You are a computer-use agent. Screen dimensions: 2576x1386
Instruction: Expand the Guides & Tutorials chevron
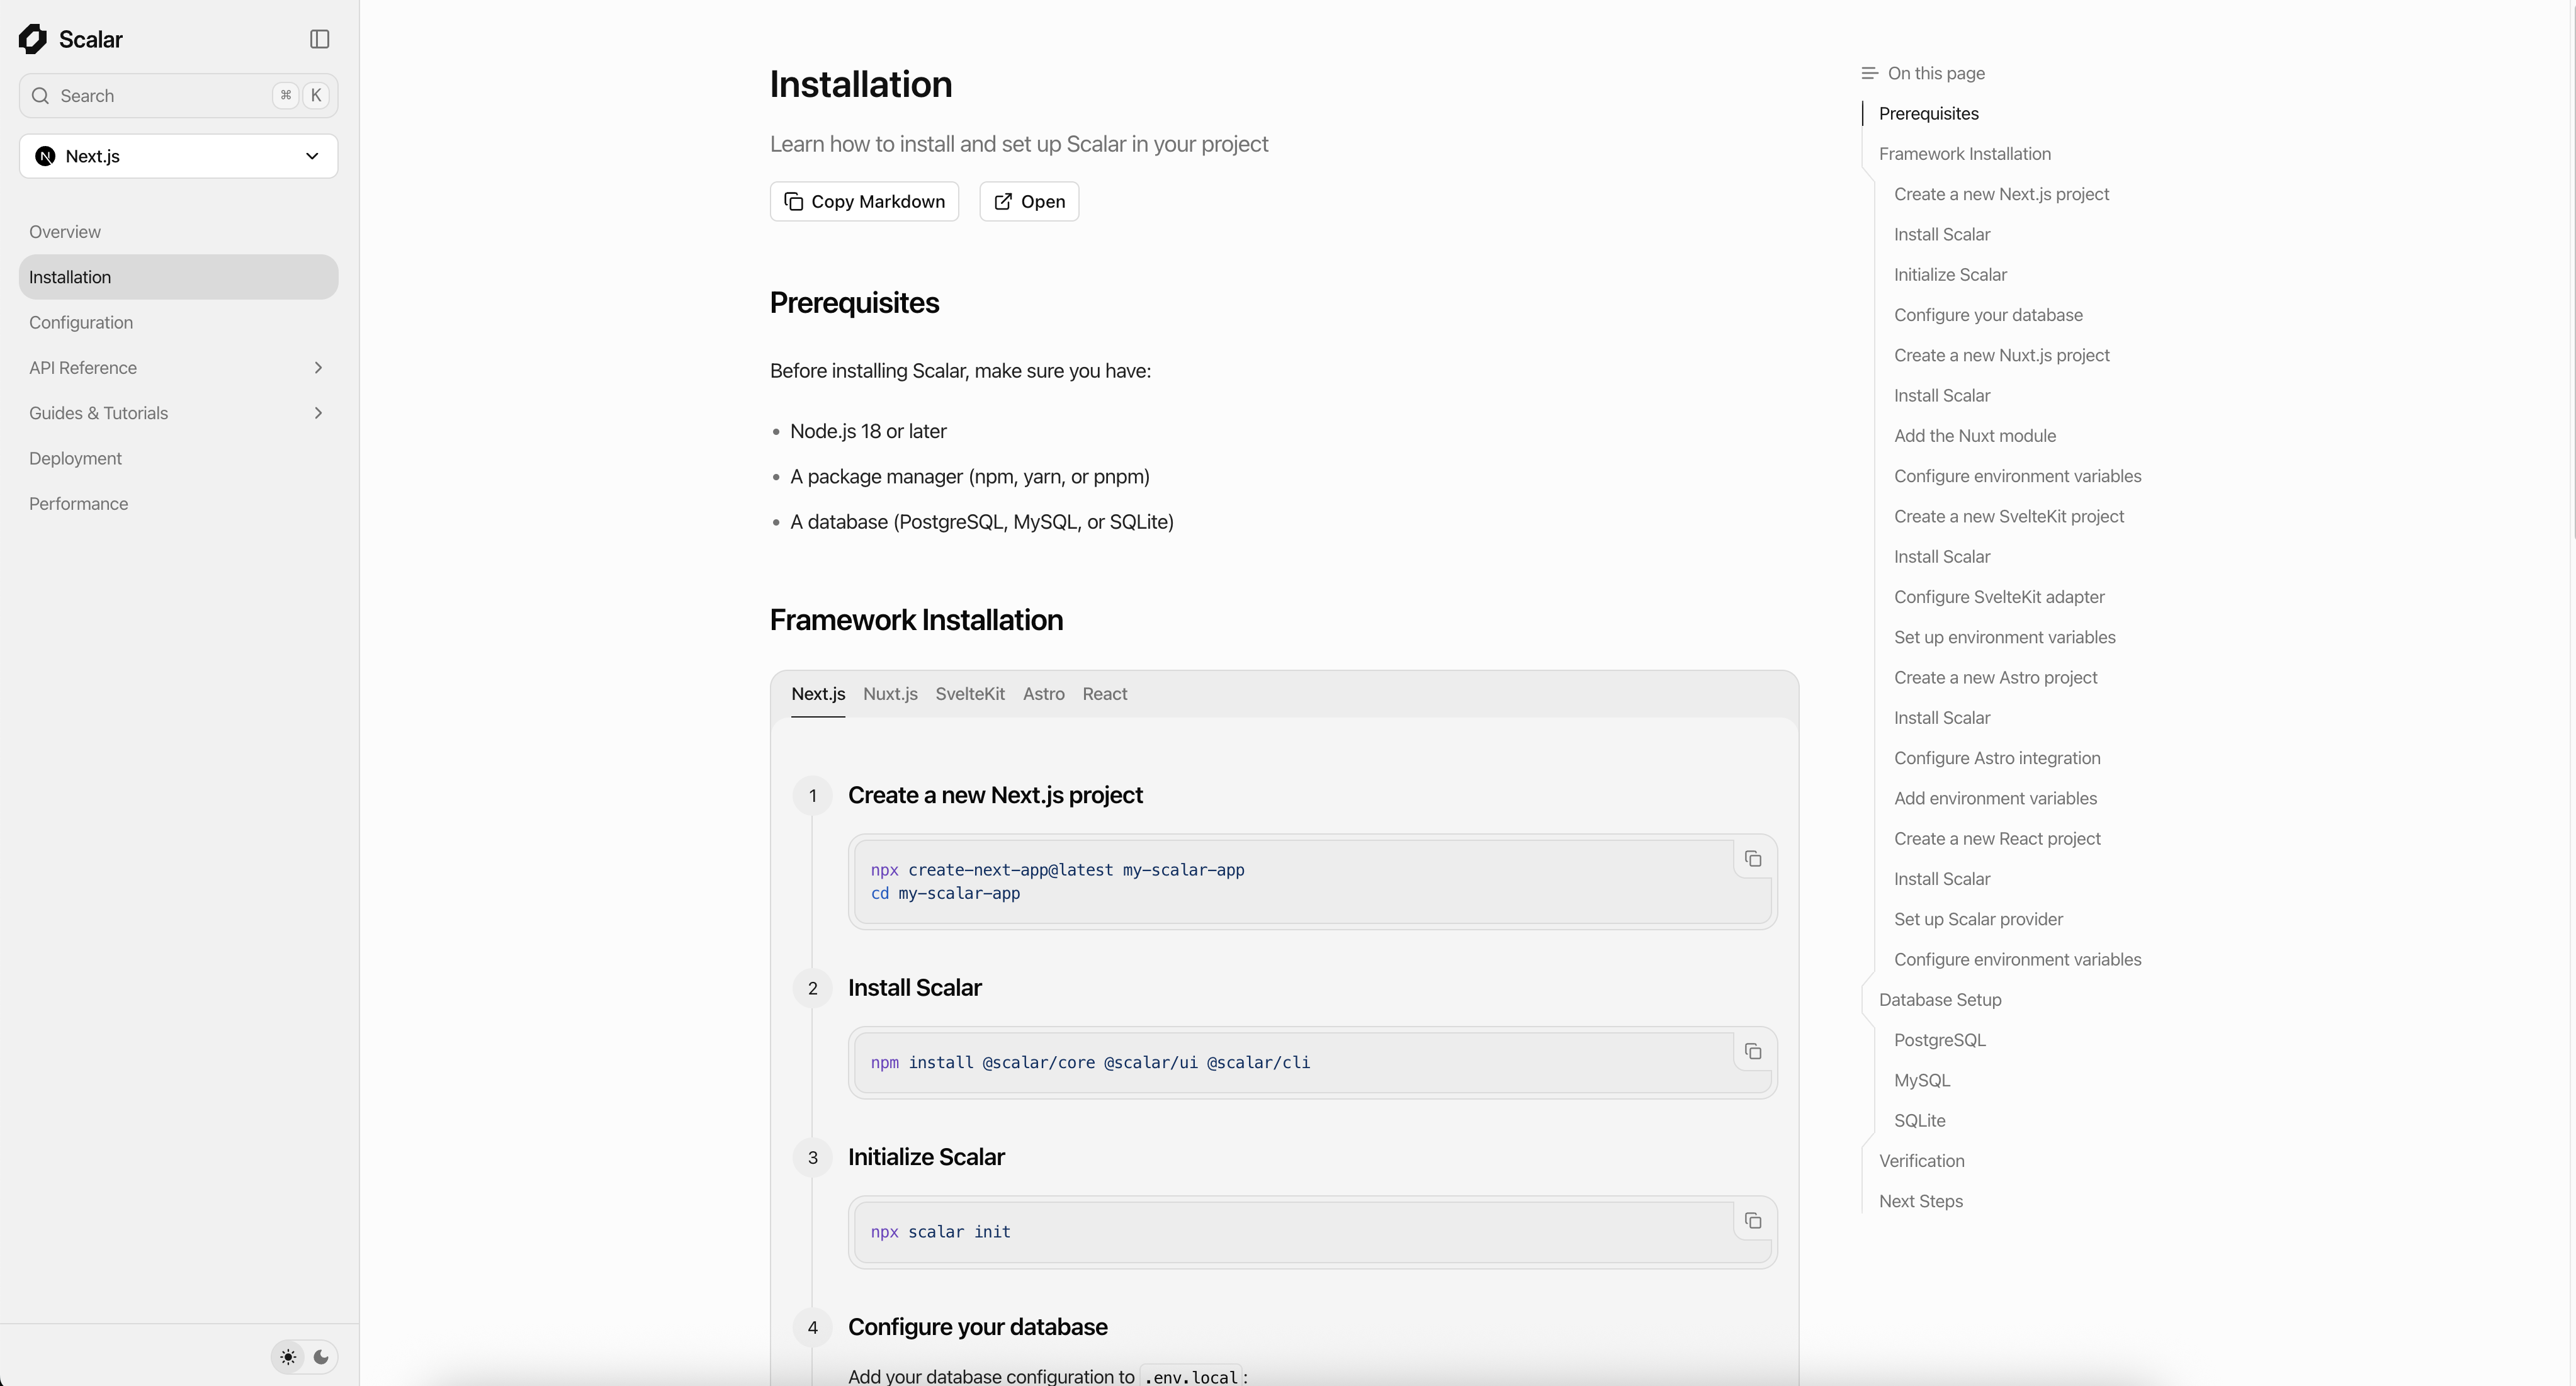[318, 413]
